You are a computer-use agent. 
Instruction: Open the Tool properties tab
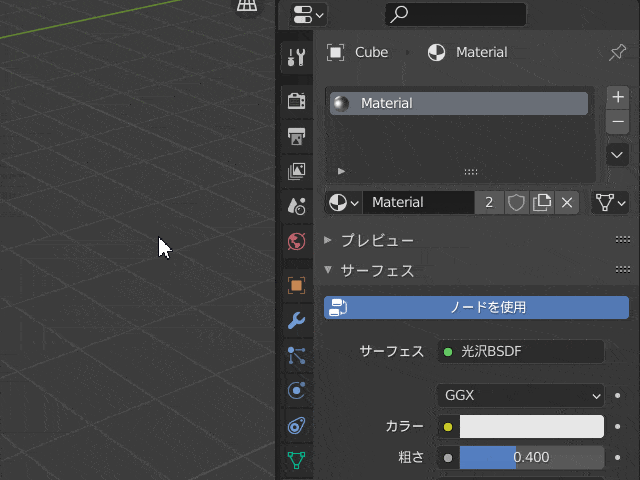296,57
